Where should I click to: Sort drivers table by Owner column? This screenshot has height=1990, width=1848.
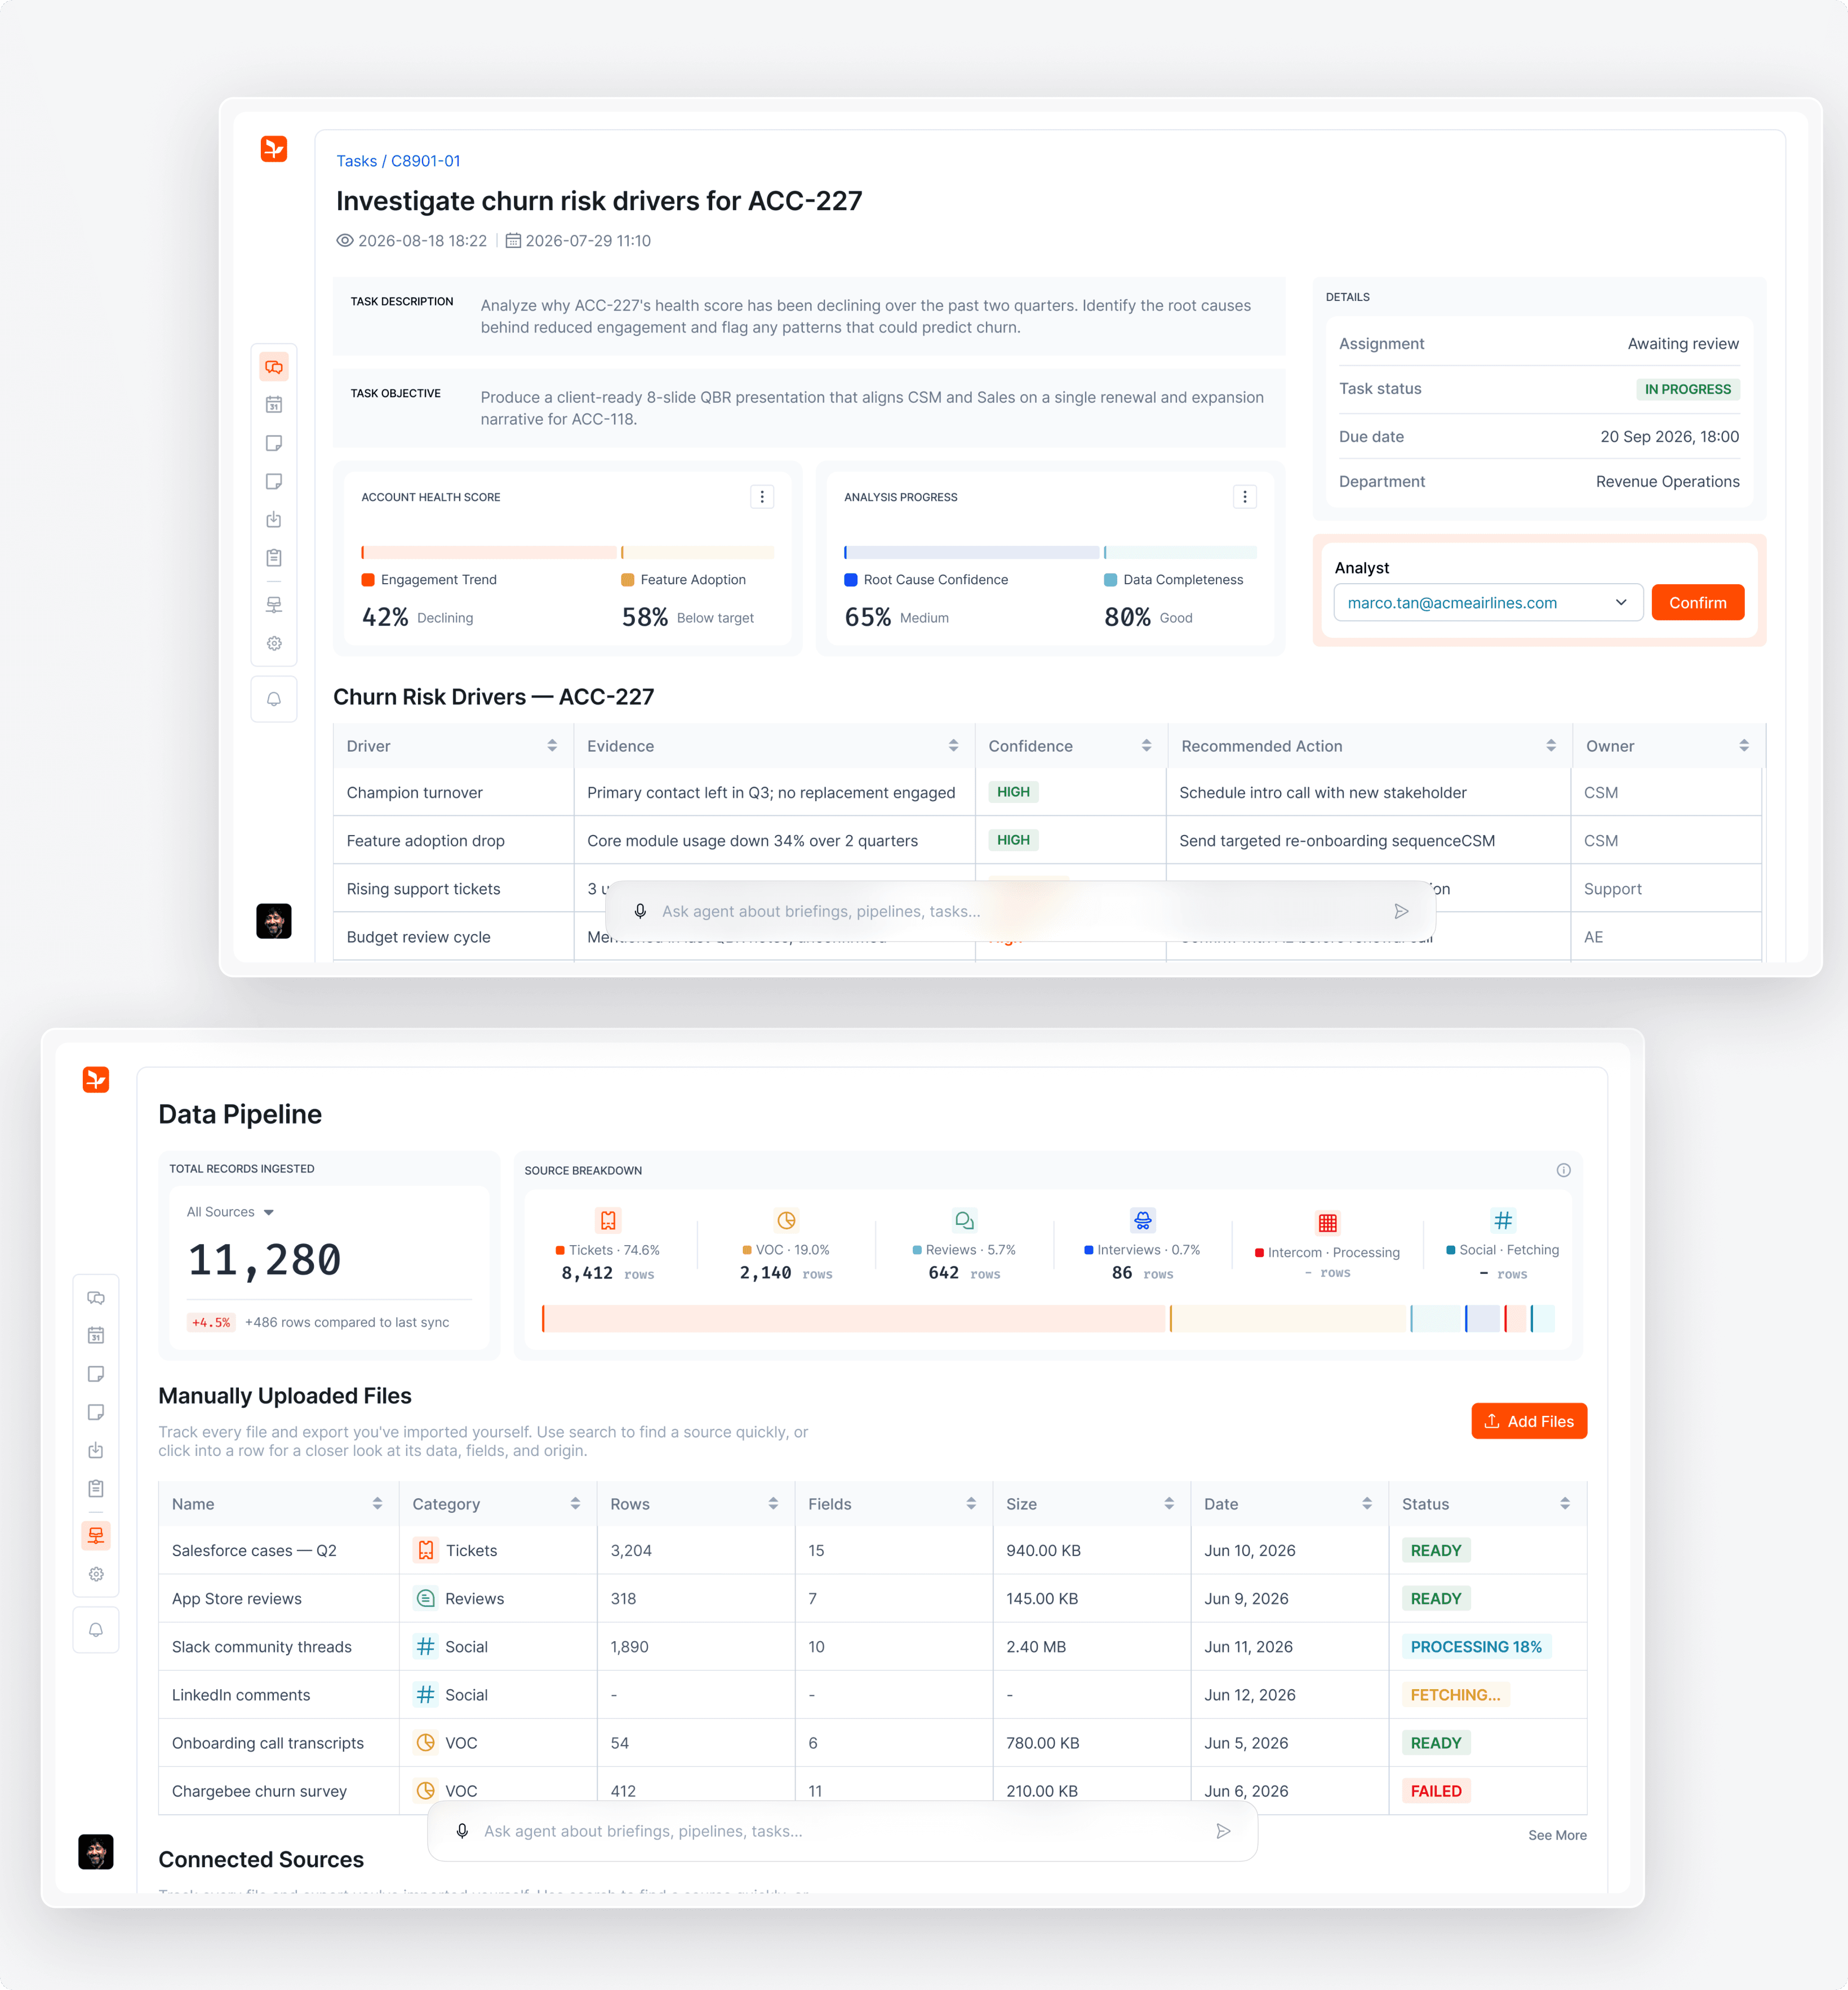tap(1744, 746)
